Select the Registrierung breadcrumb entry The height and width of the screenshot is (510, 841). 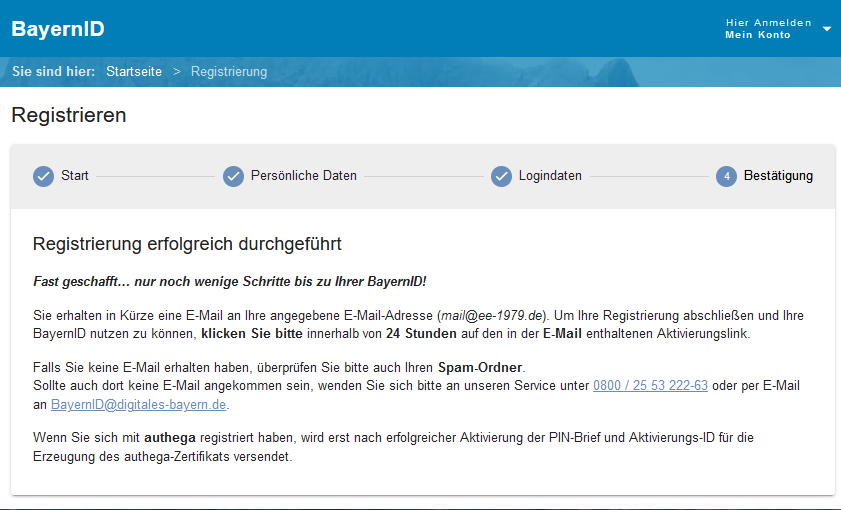229,71
